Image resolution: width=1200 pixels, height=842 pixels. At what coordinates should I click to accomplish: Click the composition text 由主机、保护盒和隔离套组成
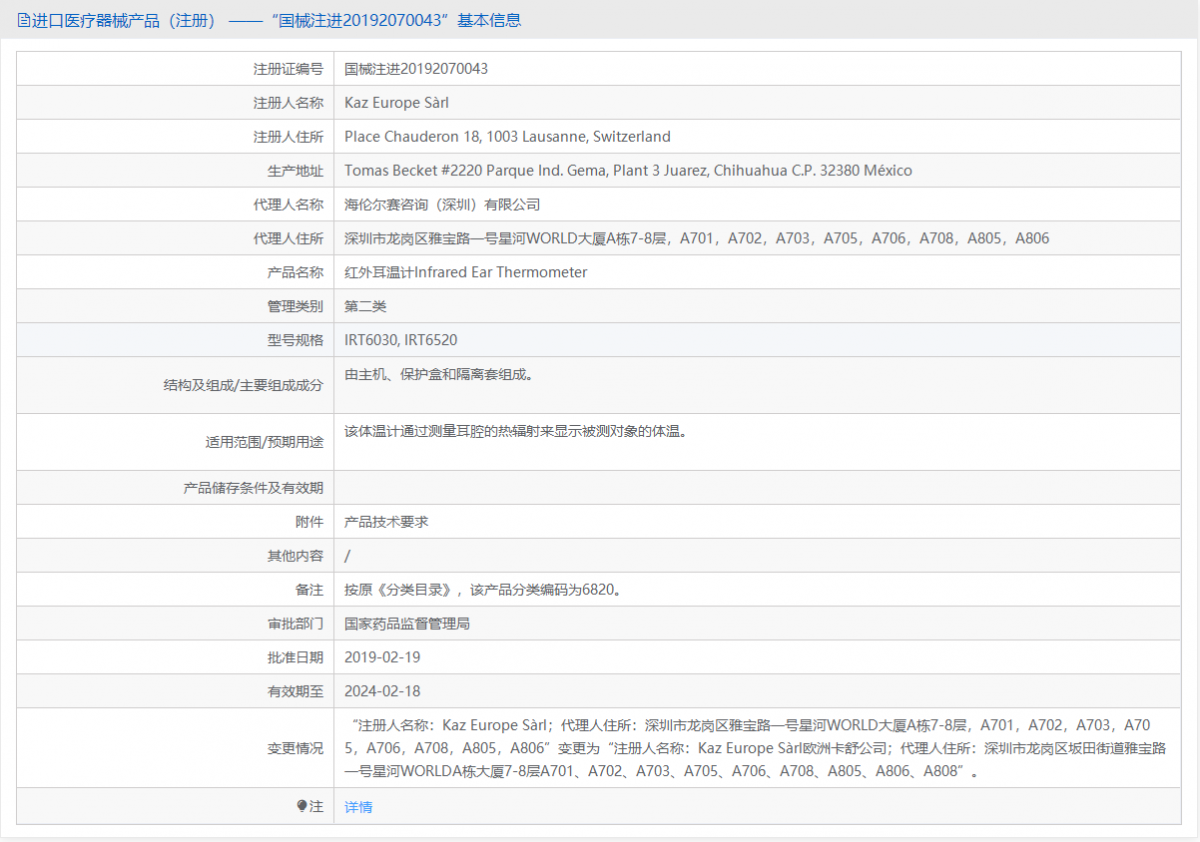[439, 375]
